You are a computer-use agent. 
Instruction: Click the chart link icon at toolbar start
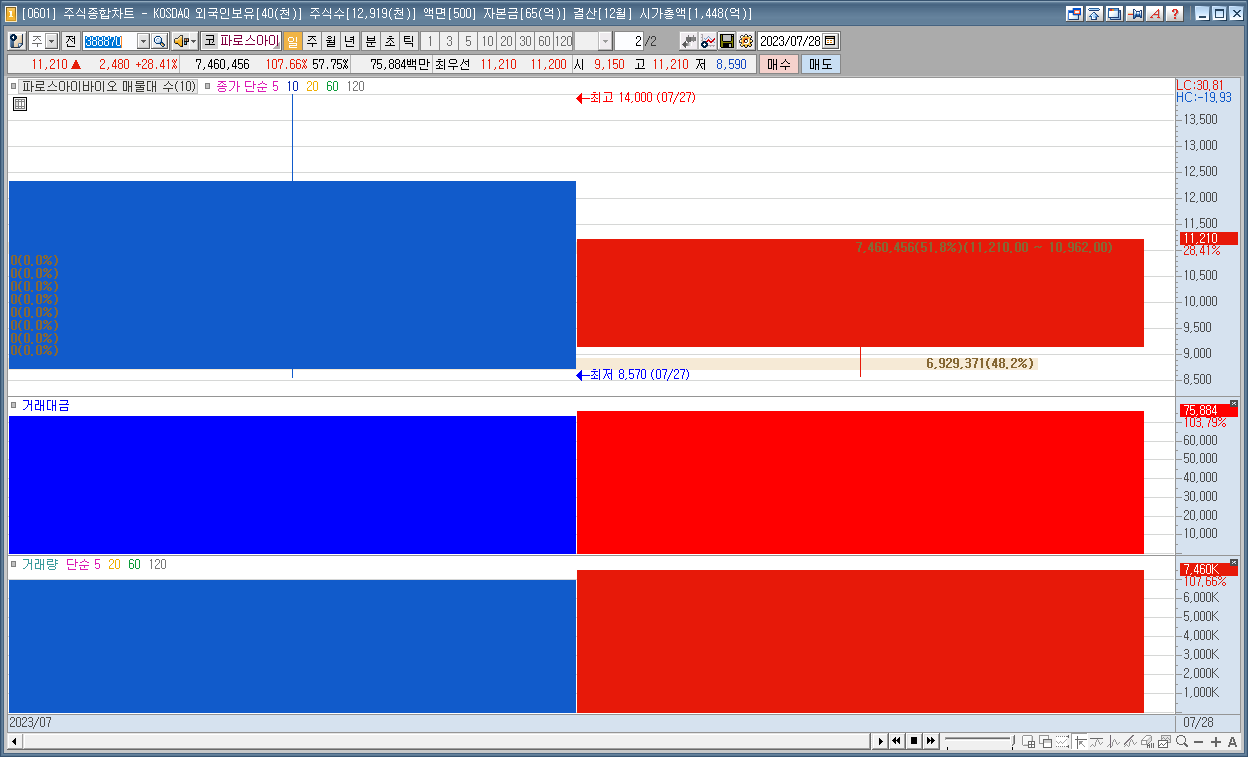17,41
